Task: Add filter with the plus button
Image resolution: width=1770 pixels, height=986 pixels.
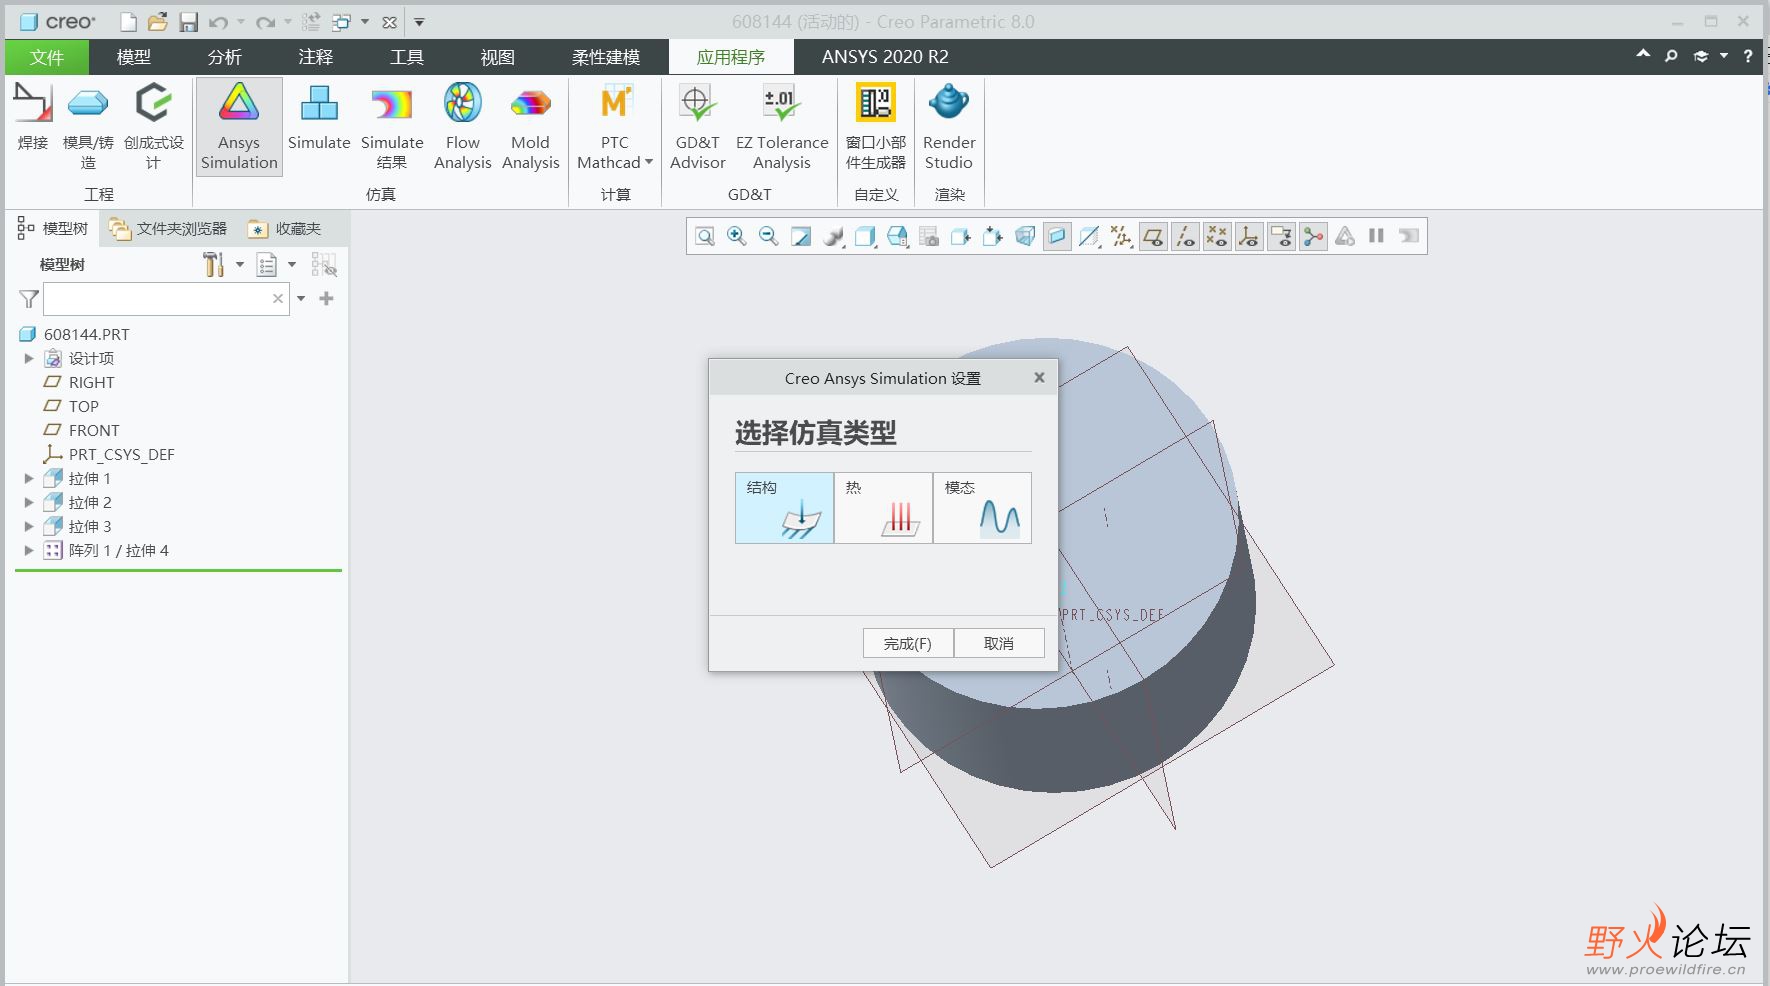Action: [x=326, y=299]
